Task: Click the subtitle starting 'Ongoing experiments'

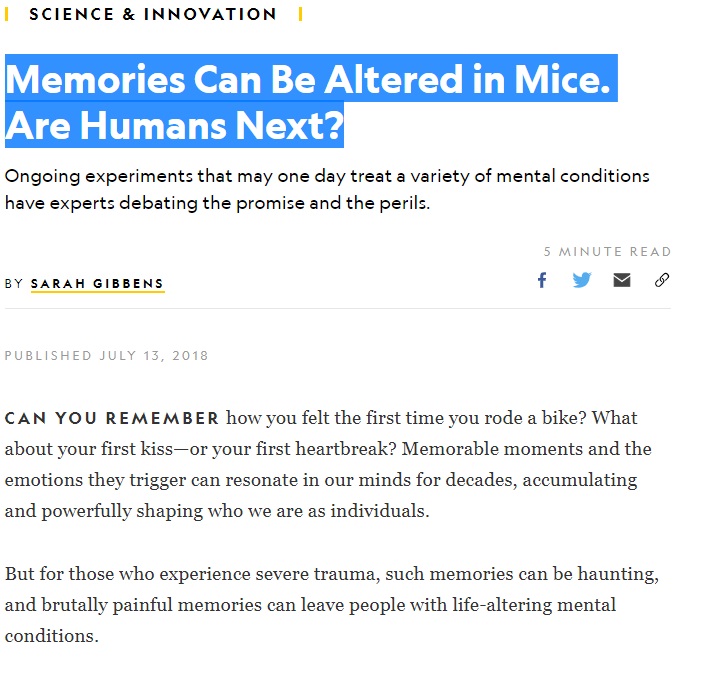Action: (x=326, y=176)
